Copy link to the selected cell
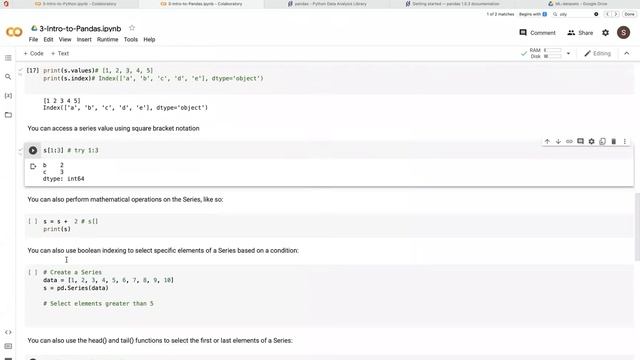640x360 pixels. (x=569, y=141)
